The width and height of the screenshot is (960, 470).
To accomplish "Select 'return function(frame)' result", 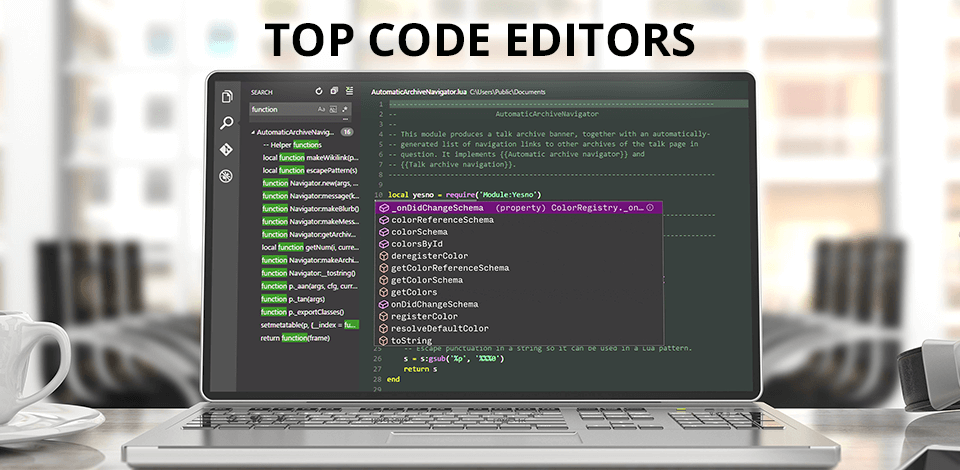I will 296,338.
